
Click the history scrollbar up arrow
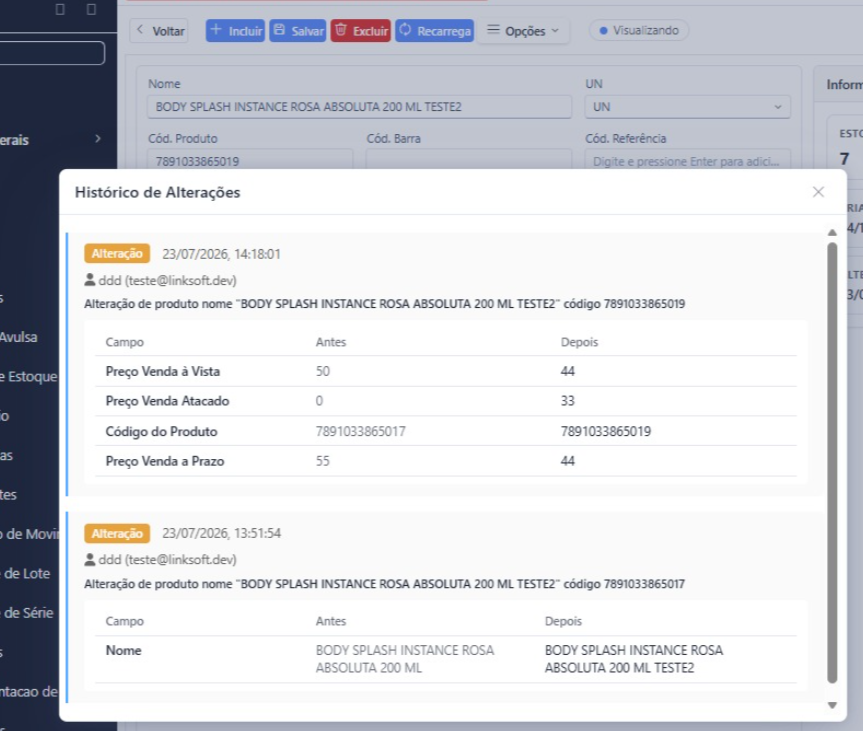tap(832, 233)
